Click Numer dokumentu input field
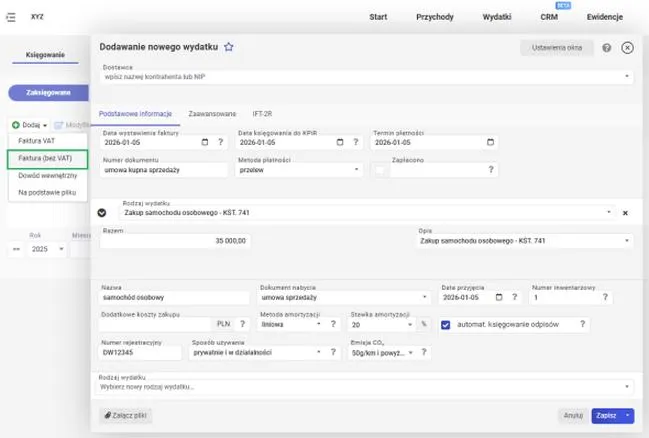649x438 pixels. (163, 170)
